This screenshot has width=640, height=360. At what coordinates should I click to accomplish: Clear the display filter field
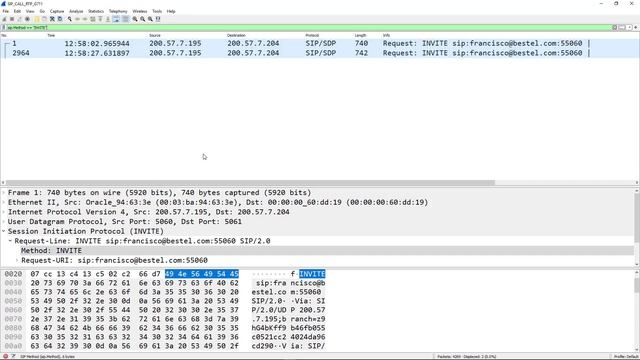pos(614,27)
